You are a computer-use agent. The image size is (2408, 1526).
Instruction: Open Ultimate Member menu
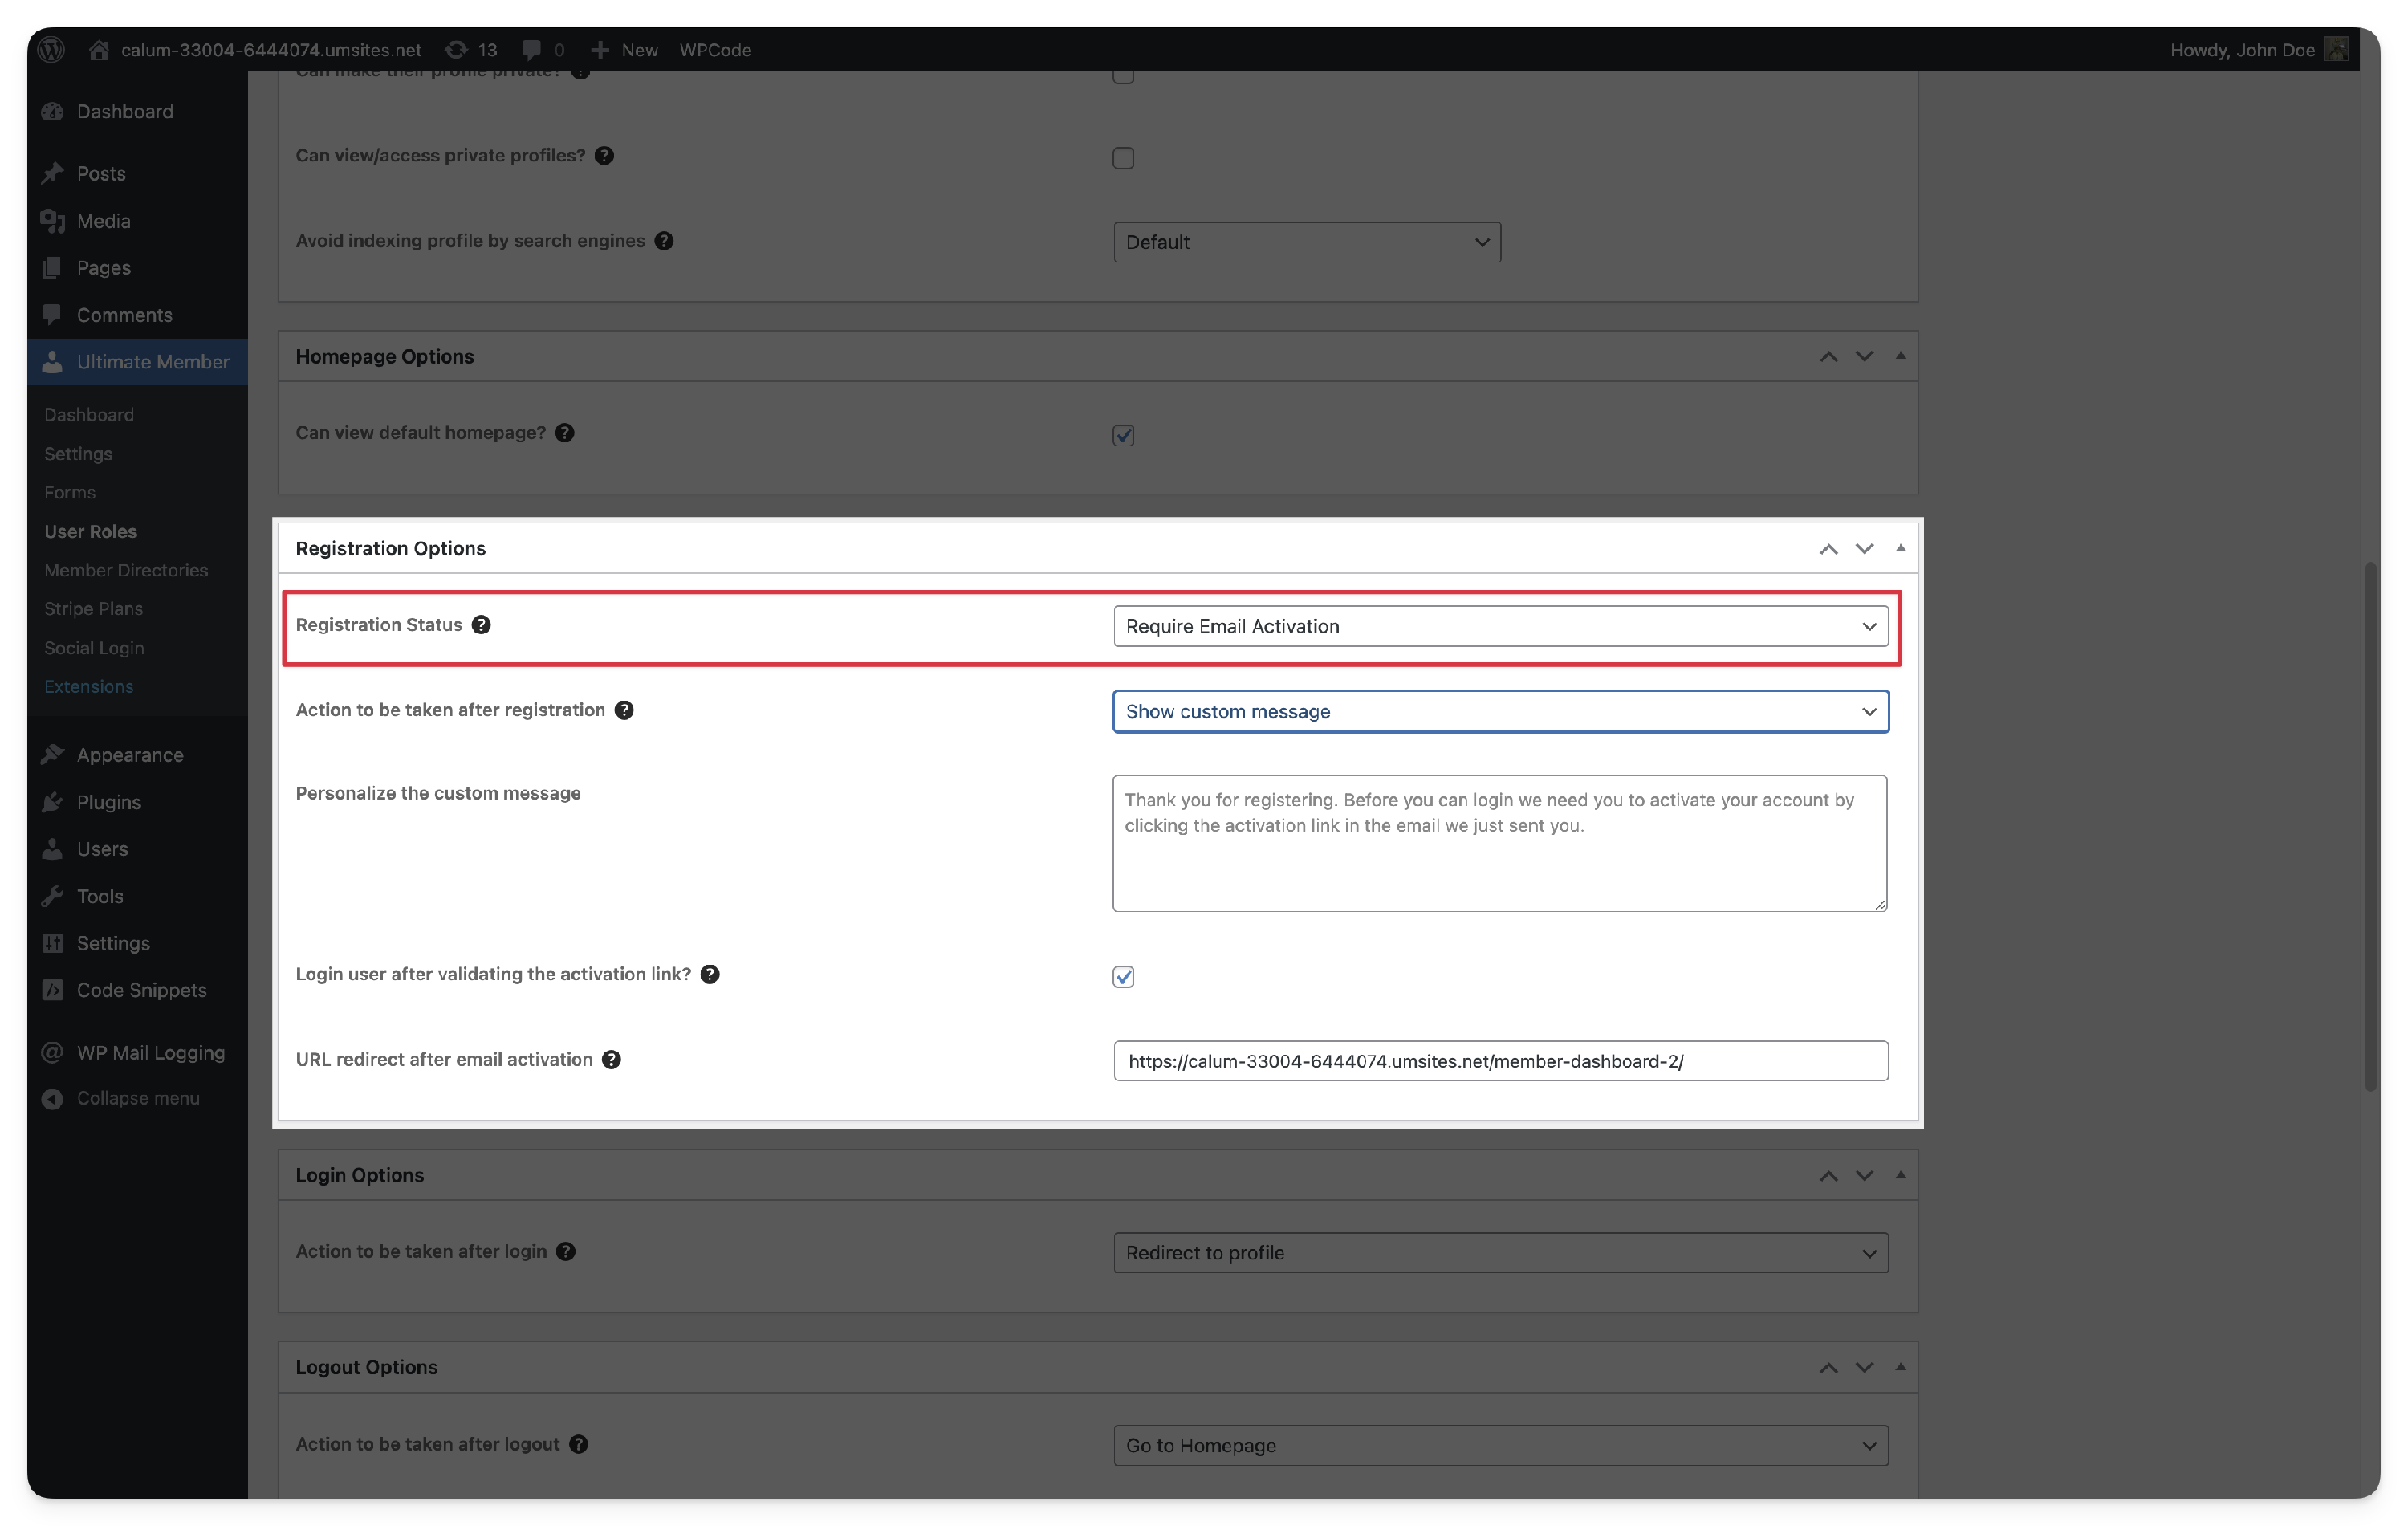[x=137, y=362]
